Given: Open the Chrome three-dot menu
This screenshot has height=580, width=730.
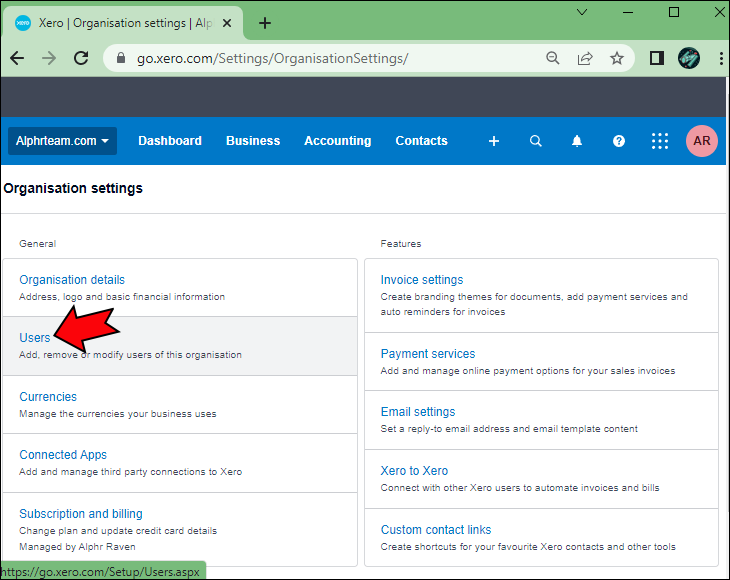Looking at the screenshot, I should (x=721, y=58).
